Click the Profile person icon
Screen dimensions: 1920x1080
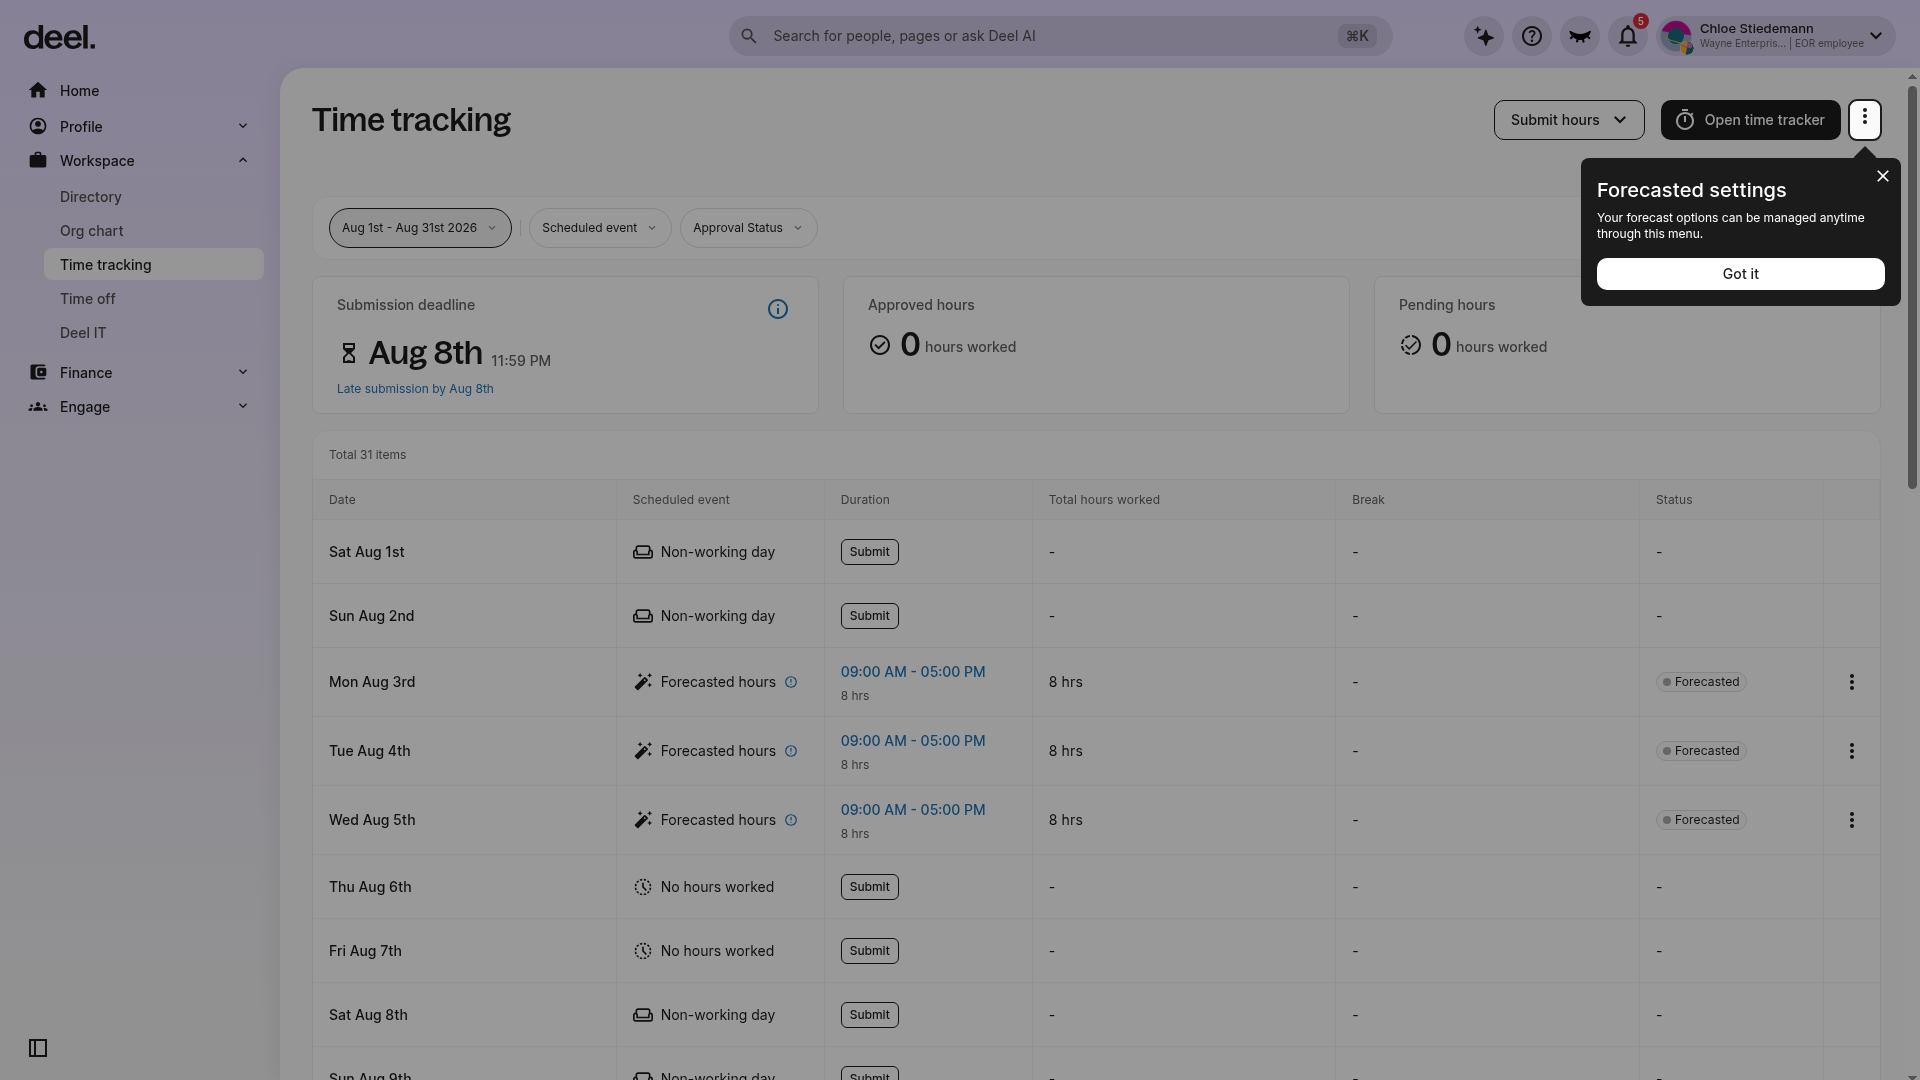[x=38, y=127]
